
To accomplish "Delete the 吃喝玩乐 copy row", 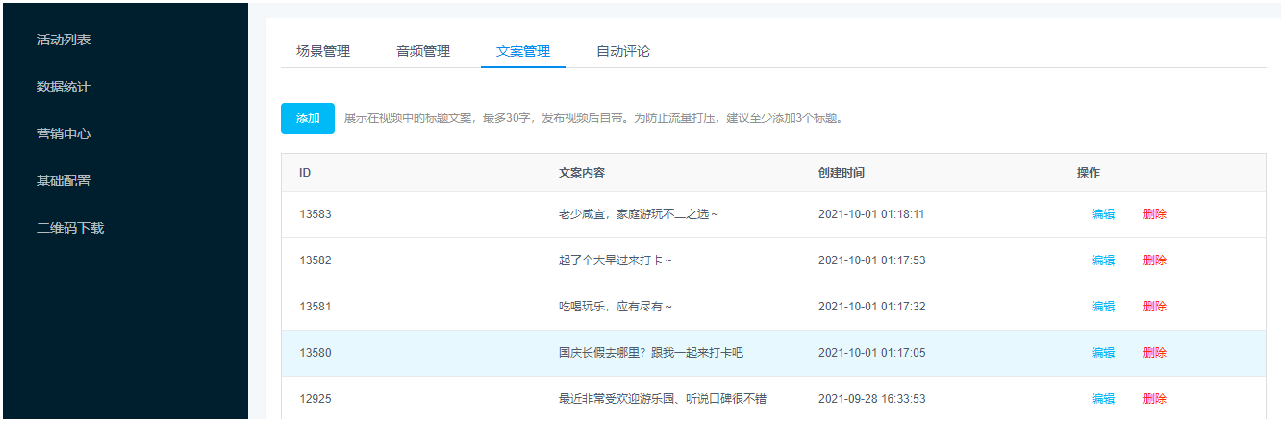I will [x=1154, y=306].
